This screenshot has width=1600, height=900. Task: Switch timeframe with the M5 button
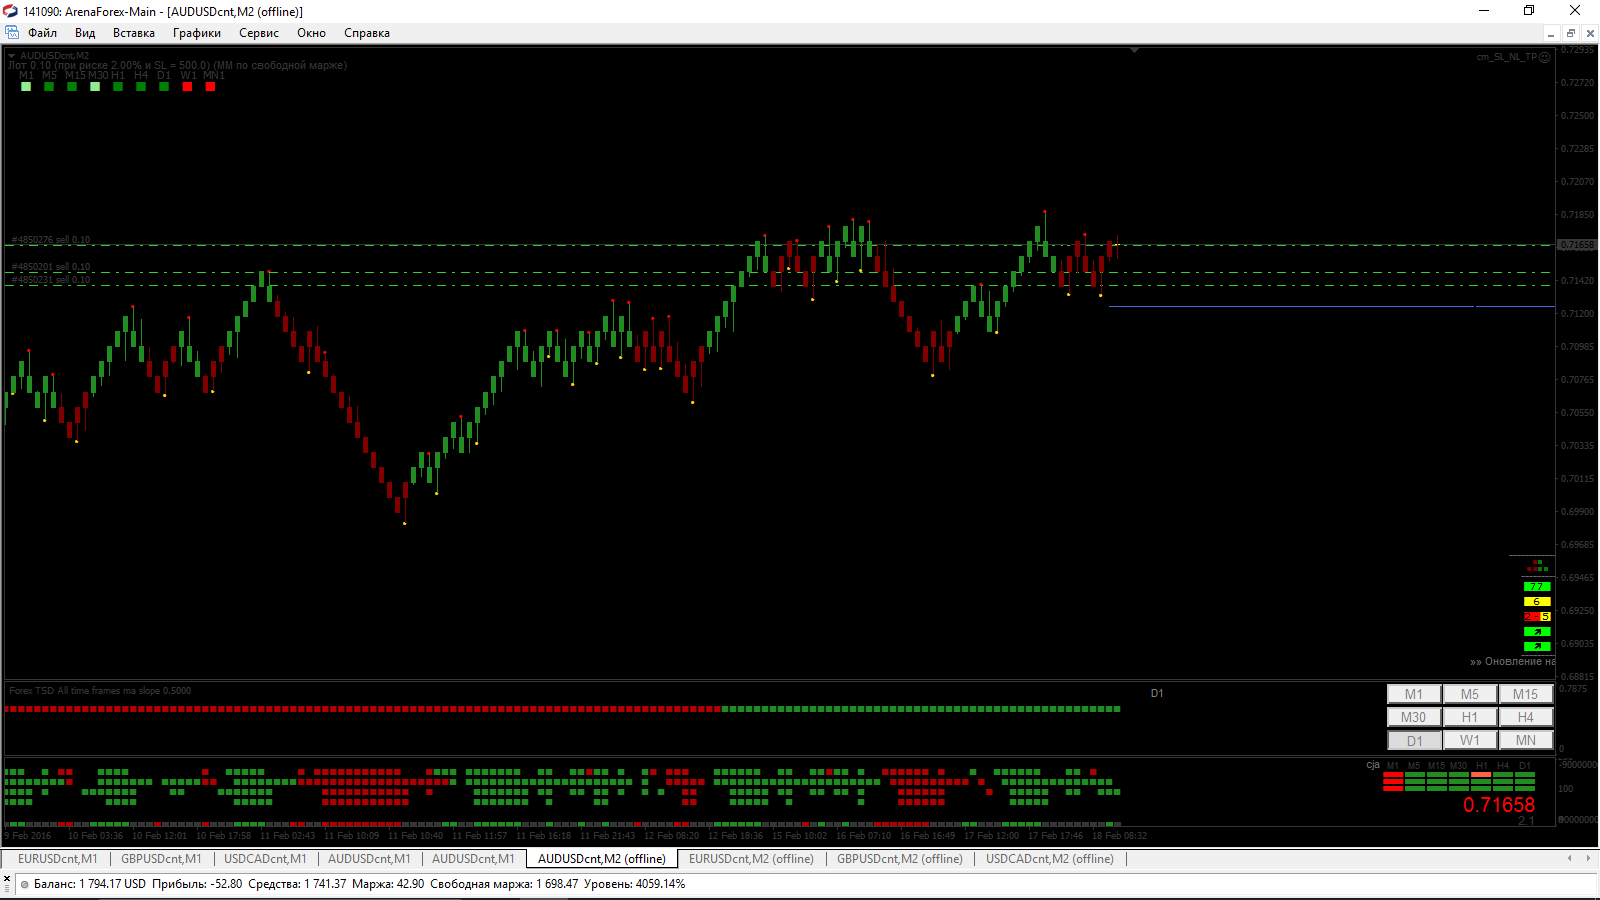[x=1470, y=694]
